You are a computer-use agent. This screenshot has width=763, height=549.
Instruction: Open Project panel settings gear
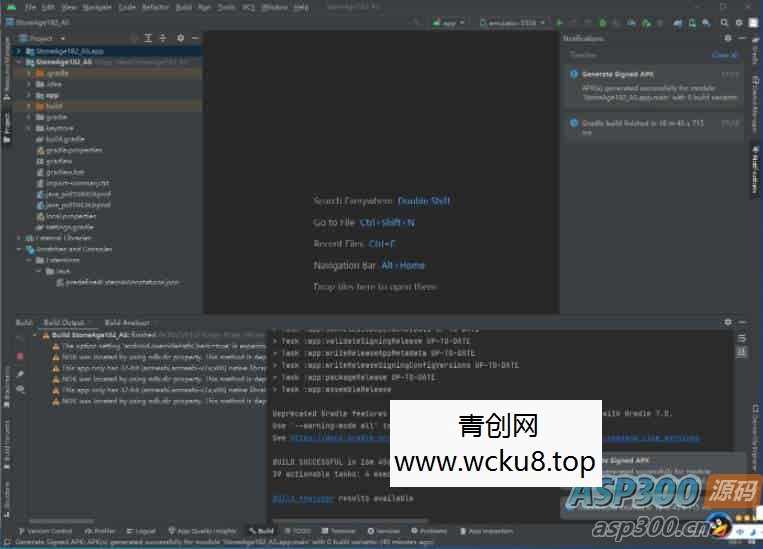click(x=180, y=38)
